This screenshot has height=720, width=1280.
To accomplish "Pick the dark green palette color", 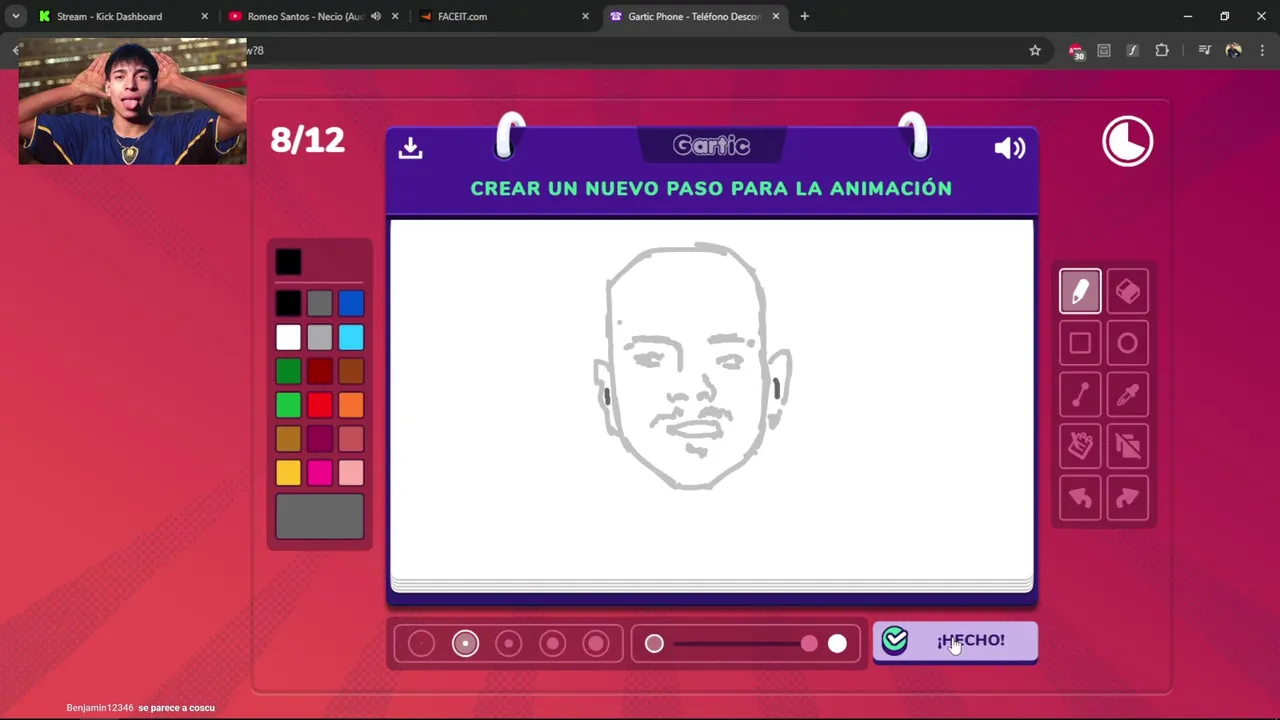I will click(x=288, y=371).
